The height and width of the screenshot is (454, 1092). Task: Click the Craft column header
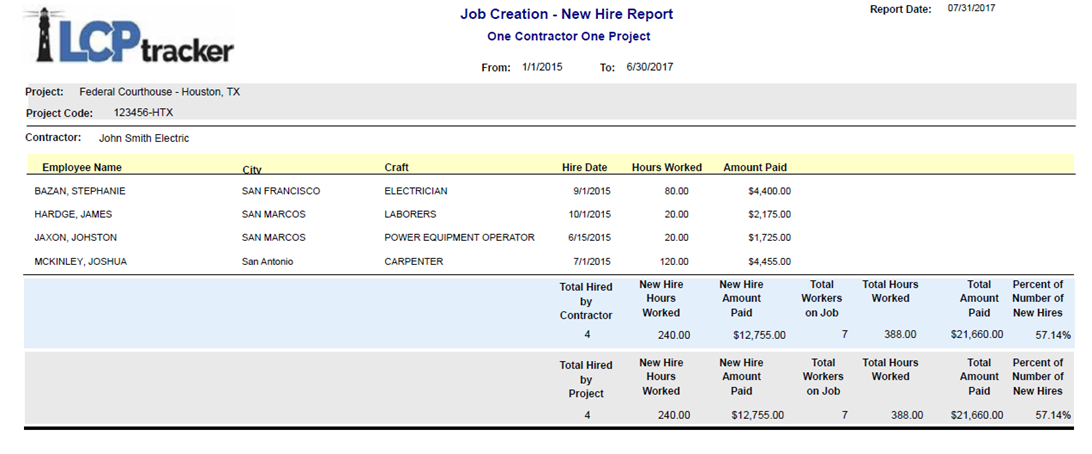(396, 167)
